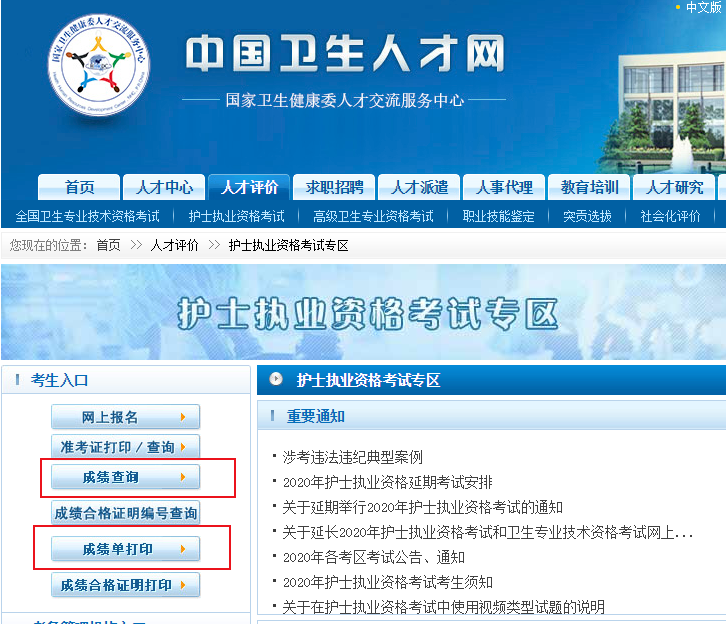Screen dimensions: 726x624
Task: Open the 教育培训 navigation tab
Action: tap(589, 187)
